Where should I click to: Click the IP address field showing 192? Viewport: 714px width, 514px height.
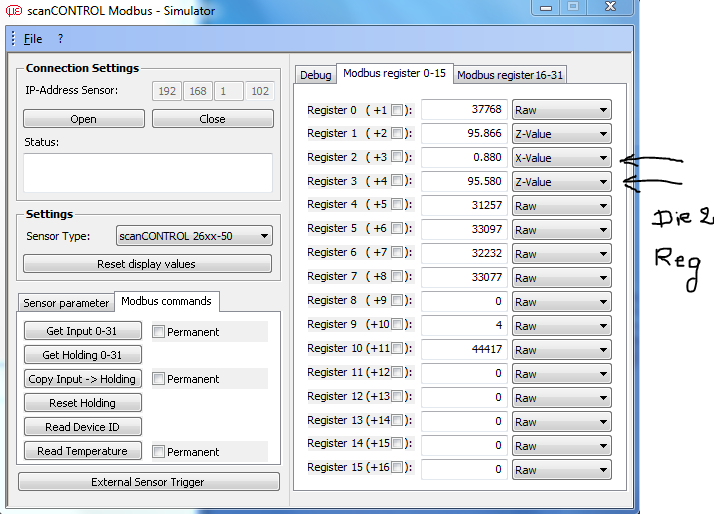[167, 91]
